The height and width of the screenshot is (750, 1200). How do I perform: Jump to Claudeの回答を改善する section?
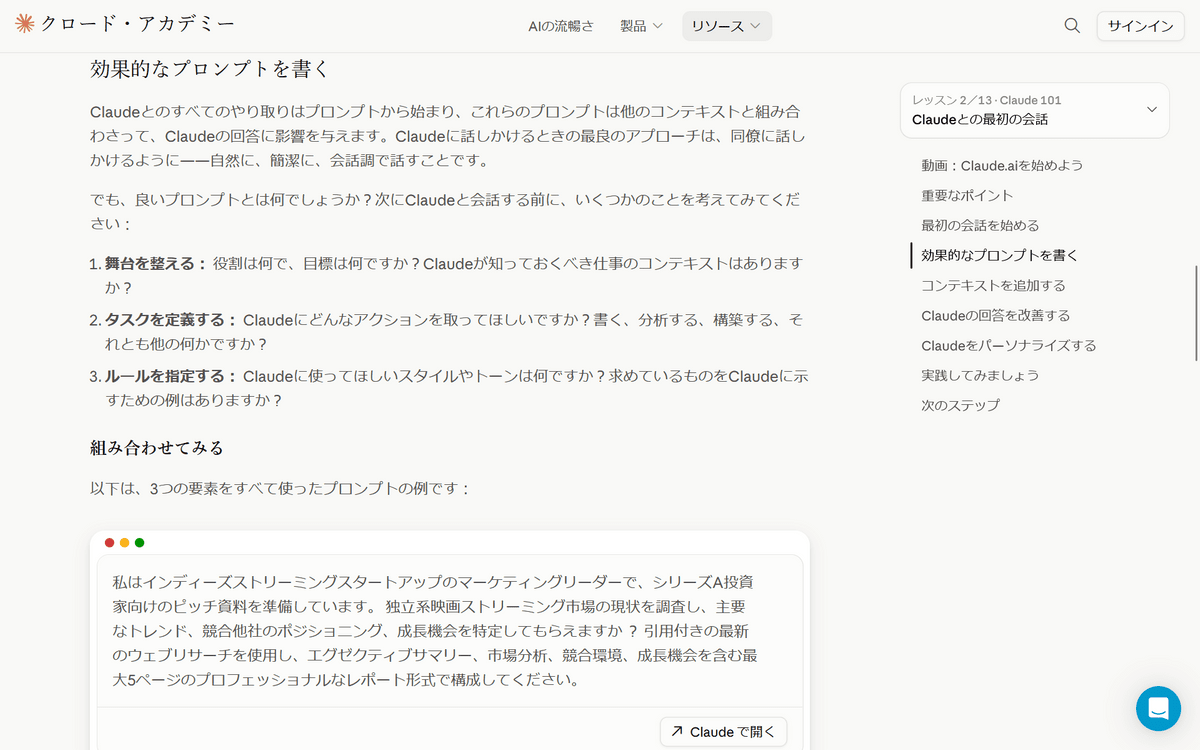point(996,315)
